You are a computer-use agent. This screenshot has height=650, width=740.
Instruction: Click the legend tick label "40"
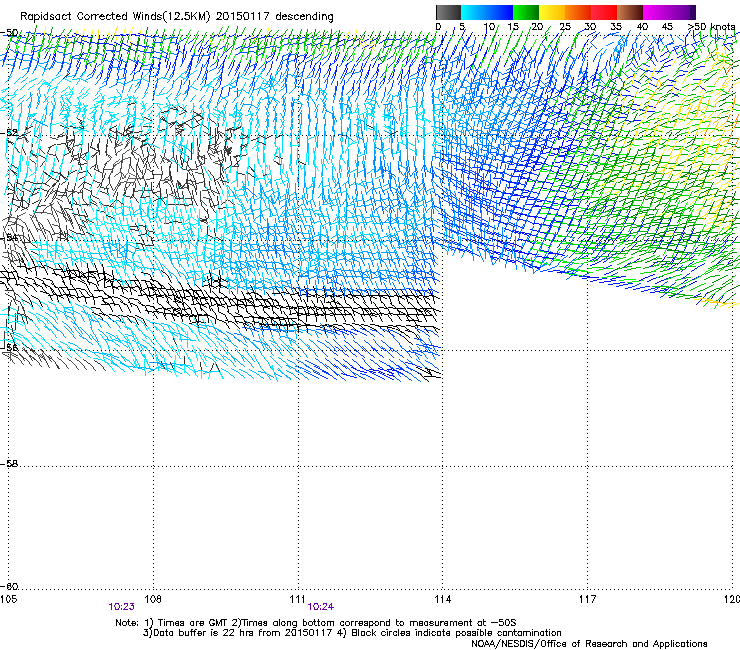[x=642, y=27]
